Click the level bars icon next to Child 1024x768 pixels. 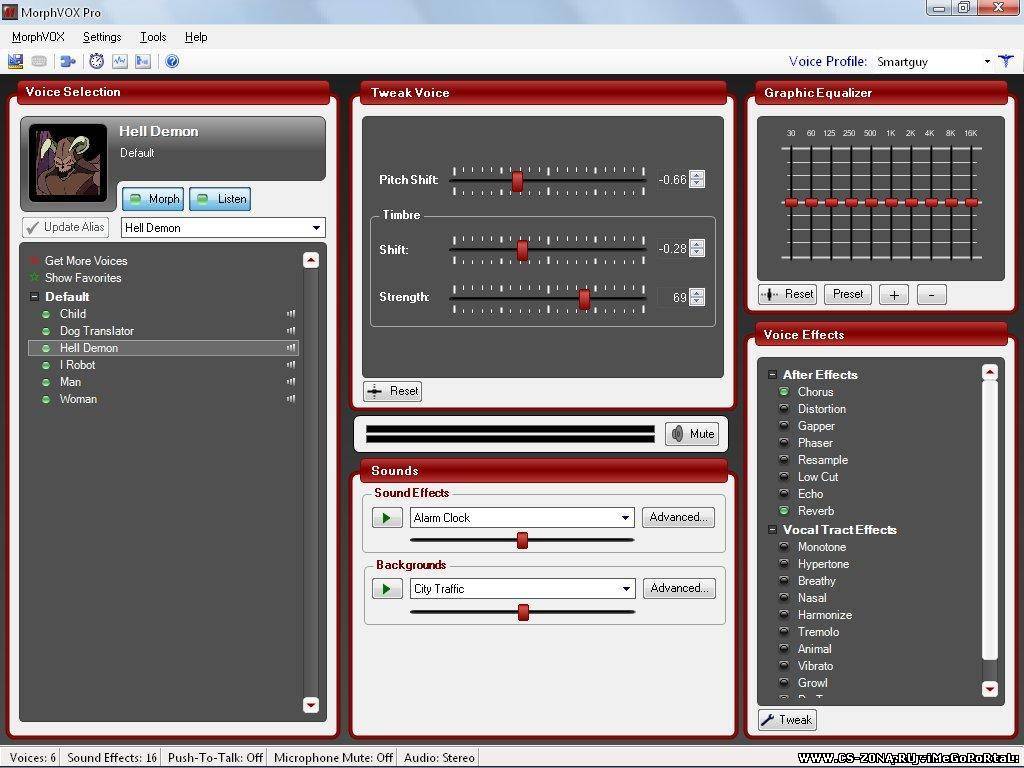(291, 314)
